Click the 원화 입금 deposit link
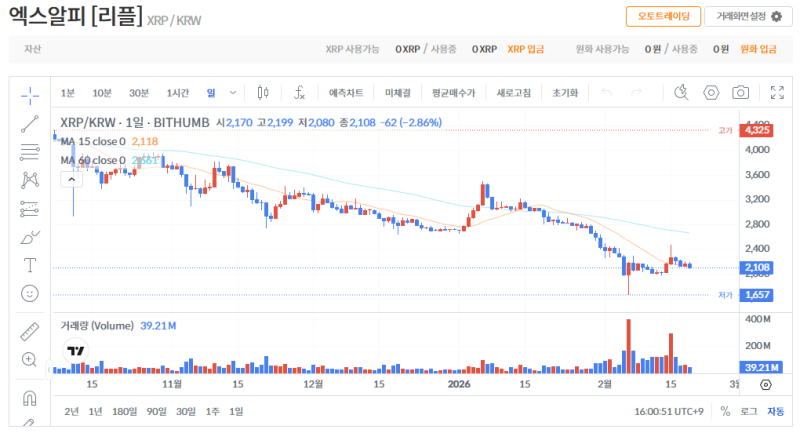Image resolution: width=800 pixels, height=433 pixels. click(x=758, y=49)
